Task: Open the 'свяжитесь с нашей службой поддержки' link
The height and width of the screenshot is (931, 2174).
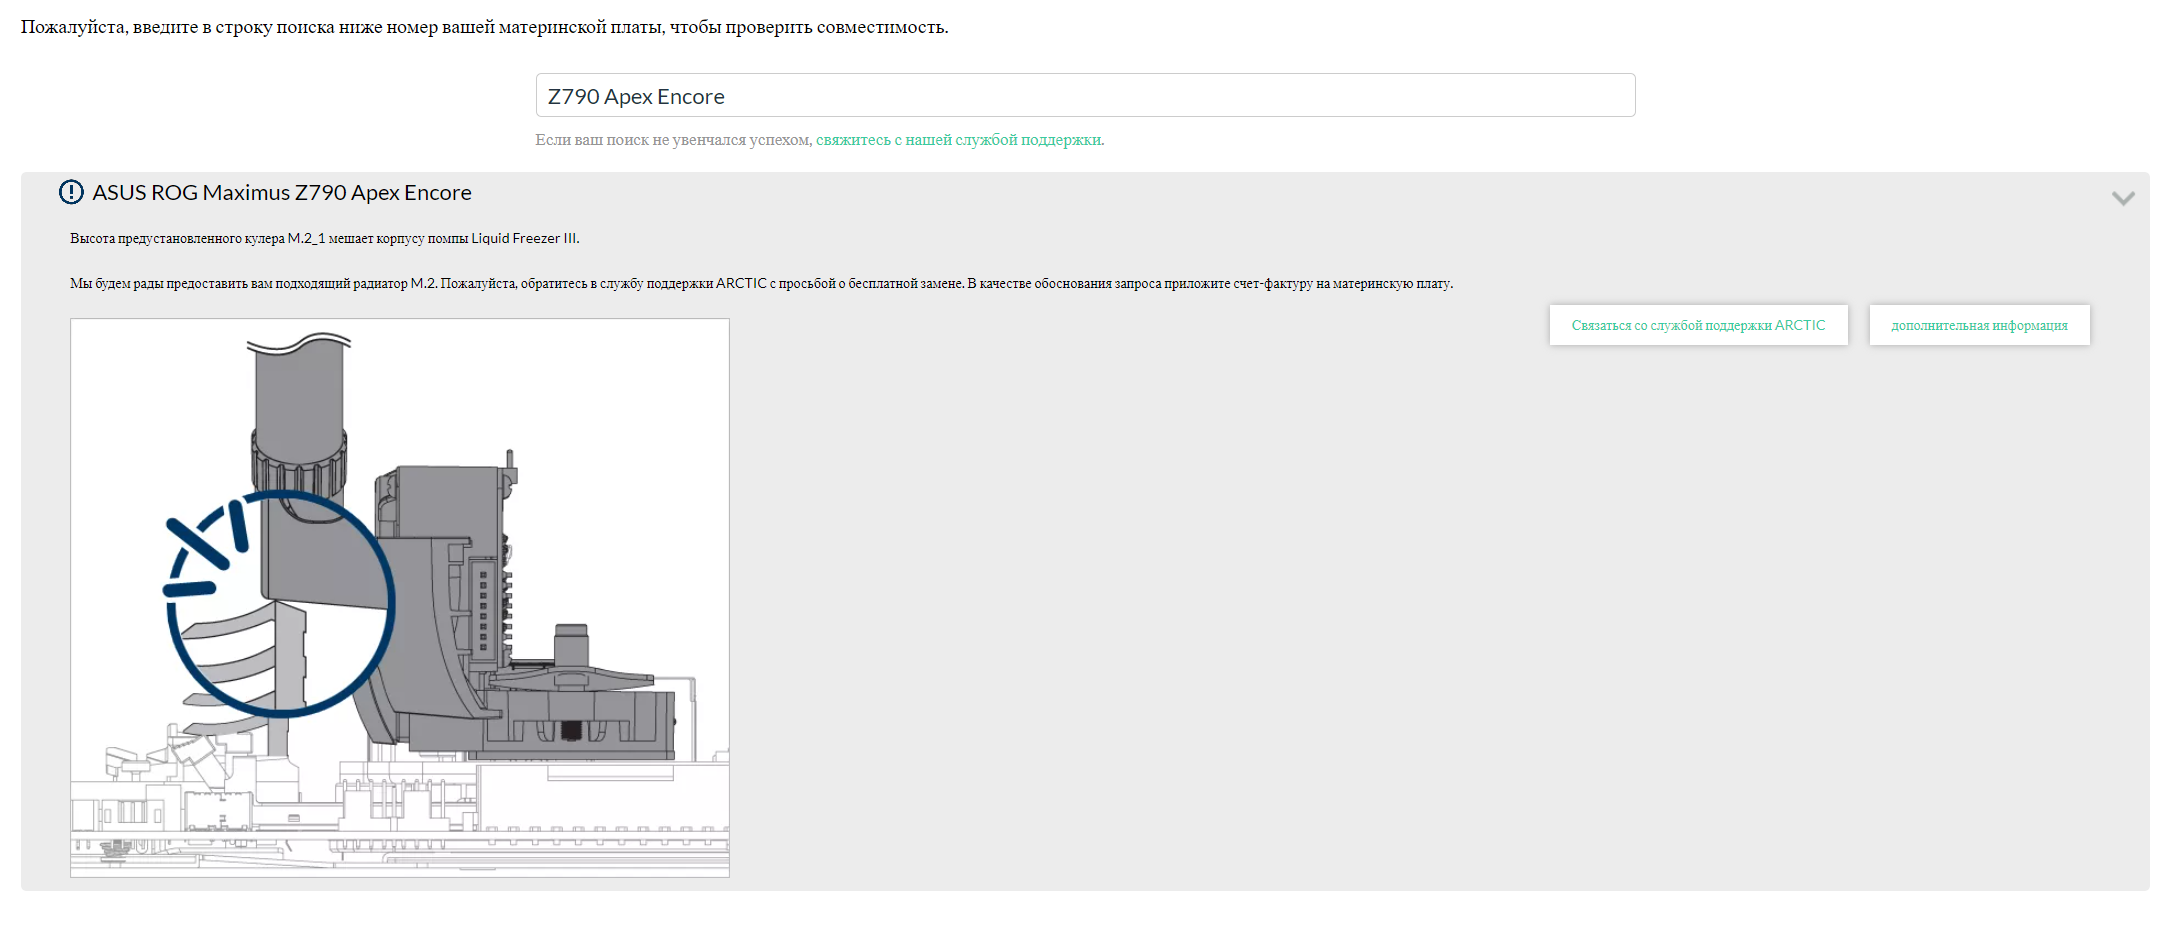Action: tap(959, 140)
